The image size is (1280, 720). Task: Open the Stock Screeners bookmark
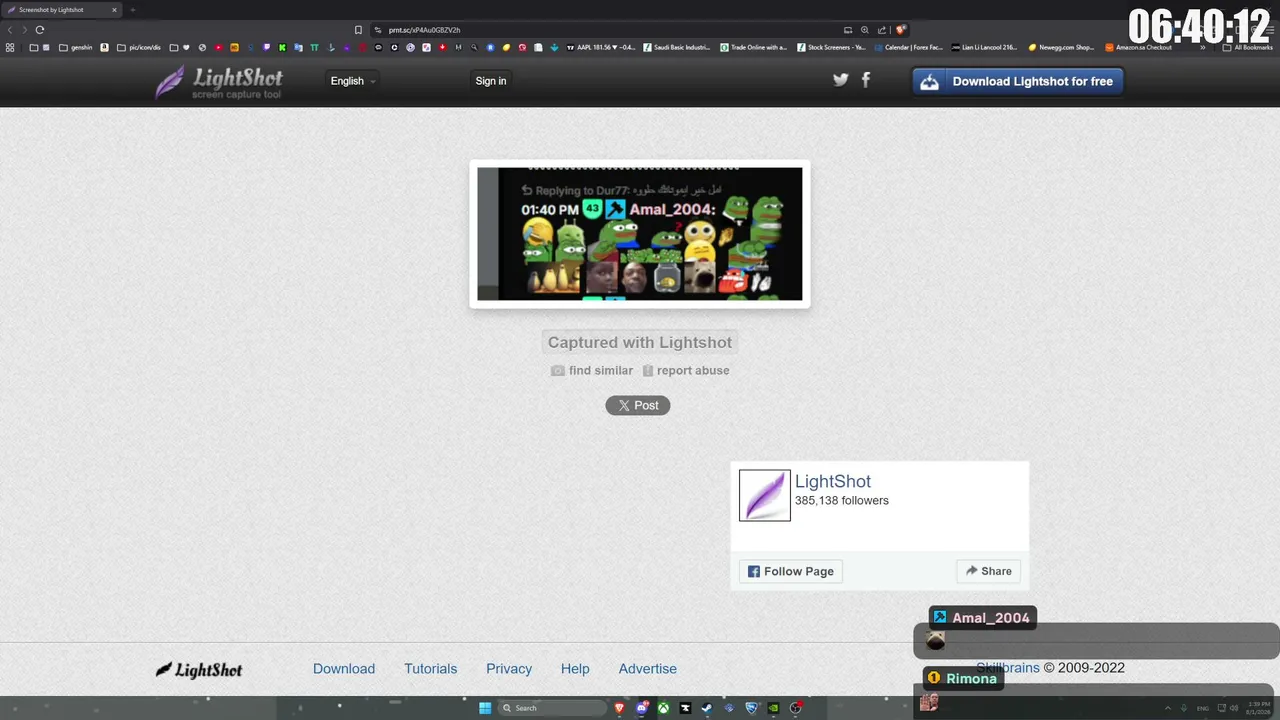point(831,47)
